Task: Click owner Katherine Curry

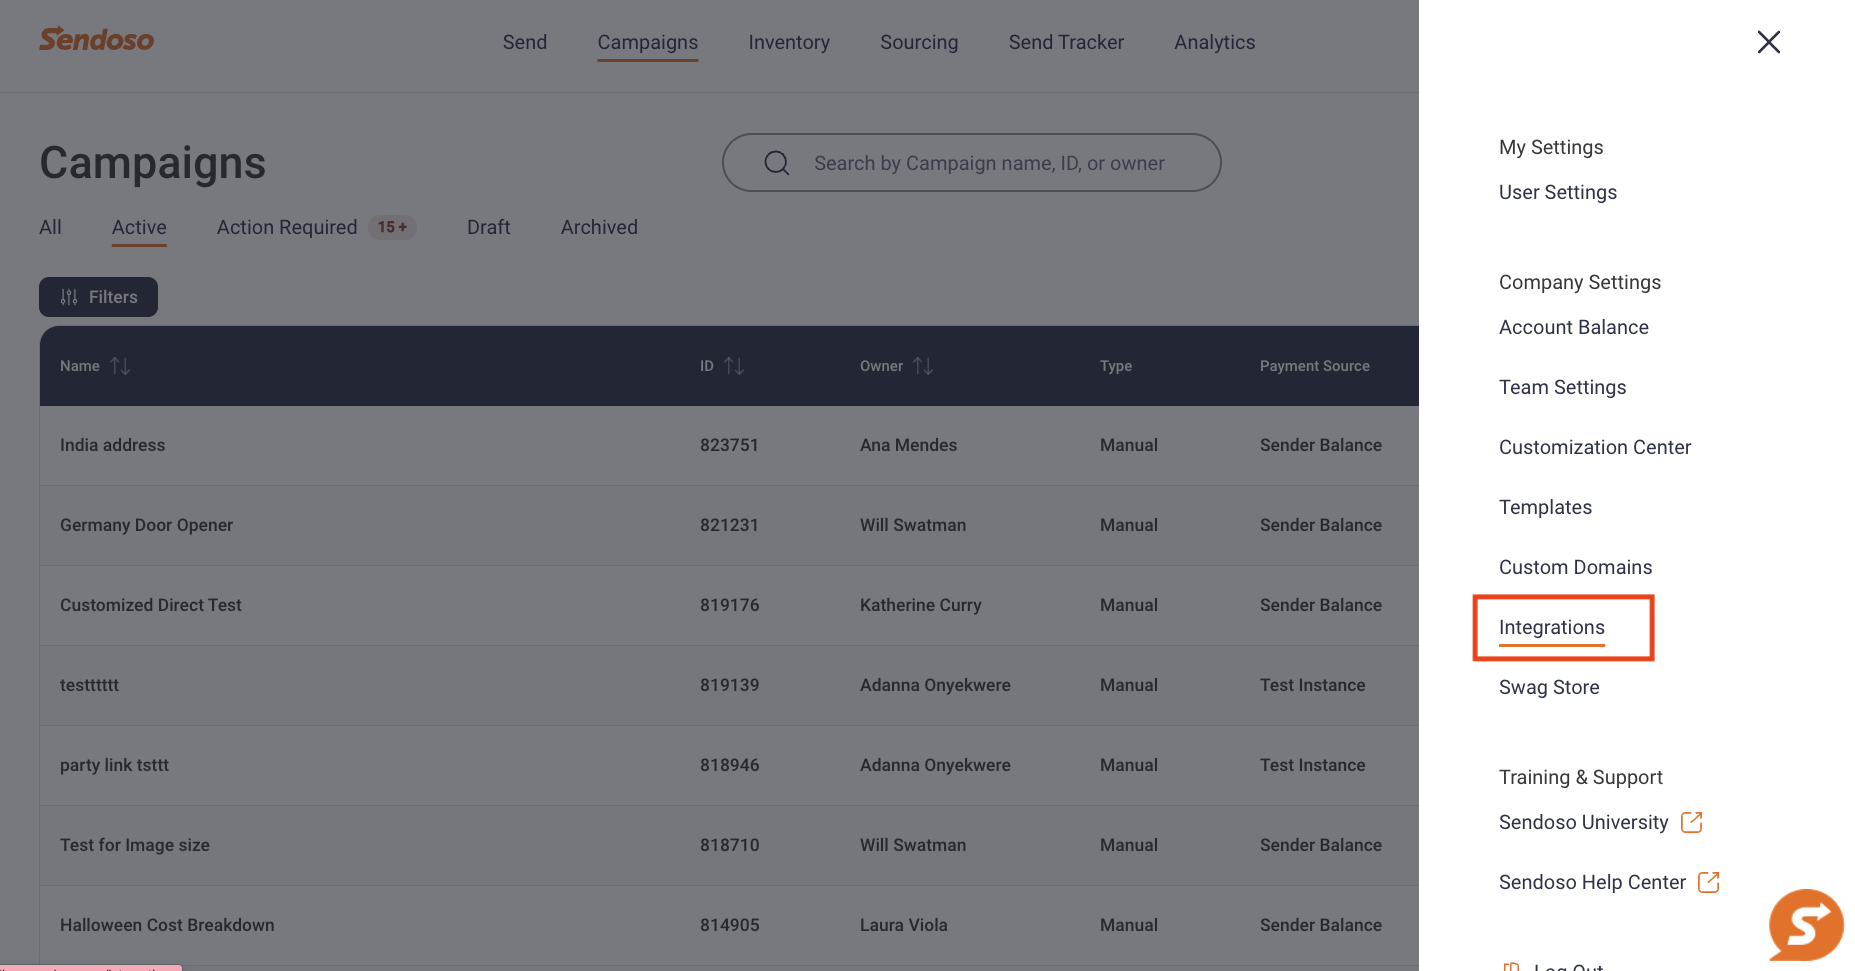Action: point(921,605)
